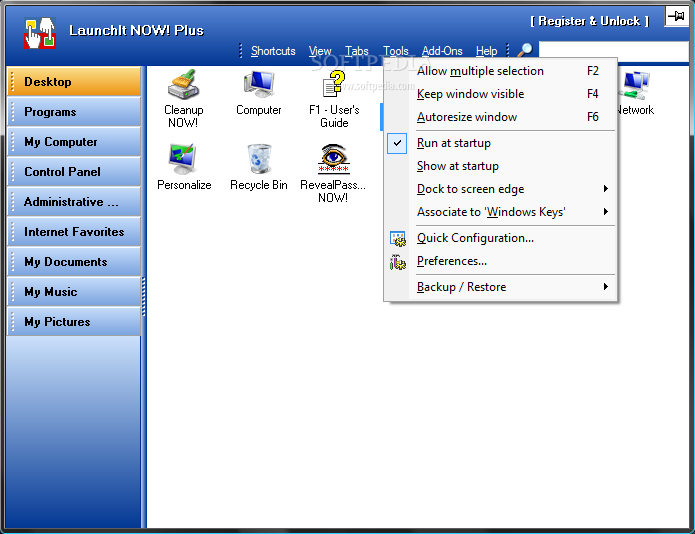Click the search input field
Image resolution: width=695 pixels, height=534 pixels.
613,51
